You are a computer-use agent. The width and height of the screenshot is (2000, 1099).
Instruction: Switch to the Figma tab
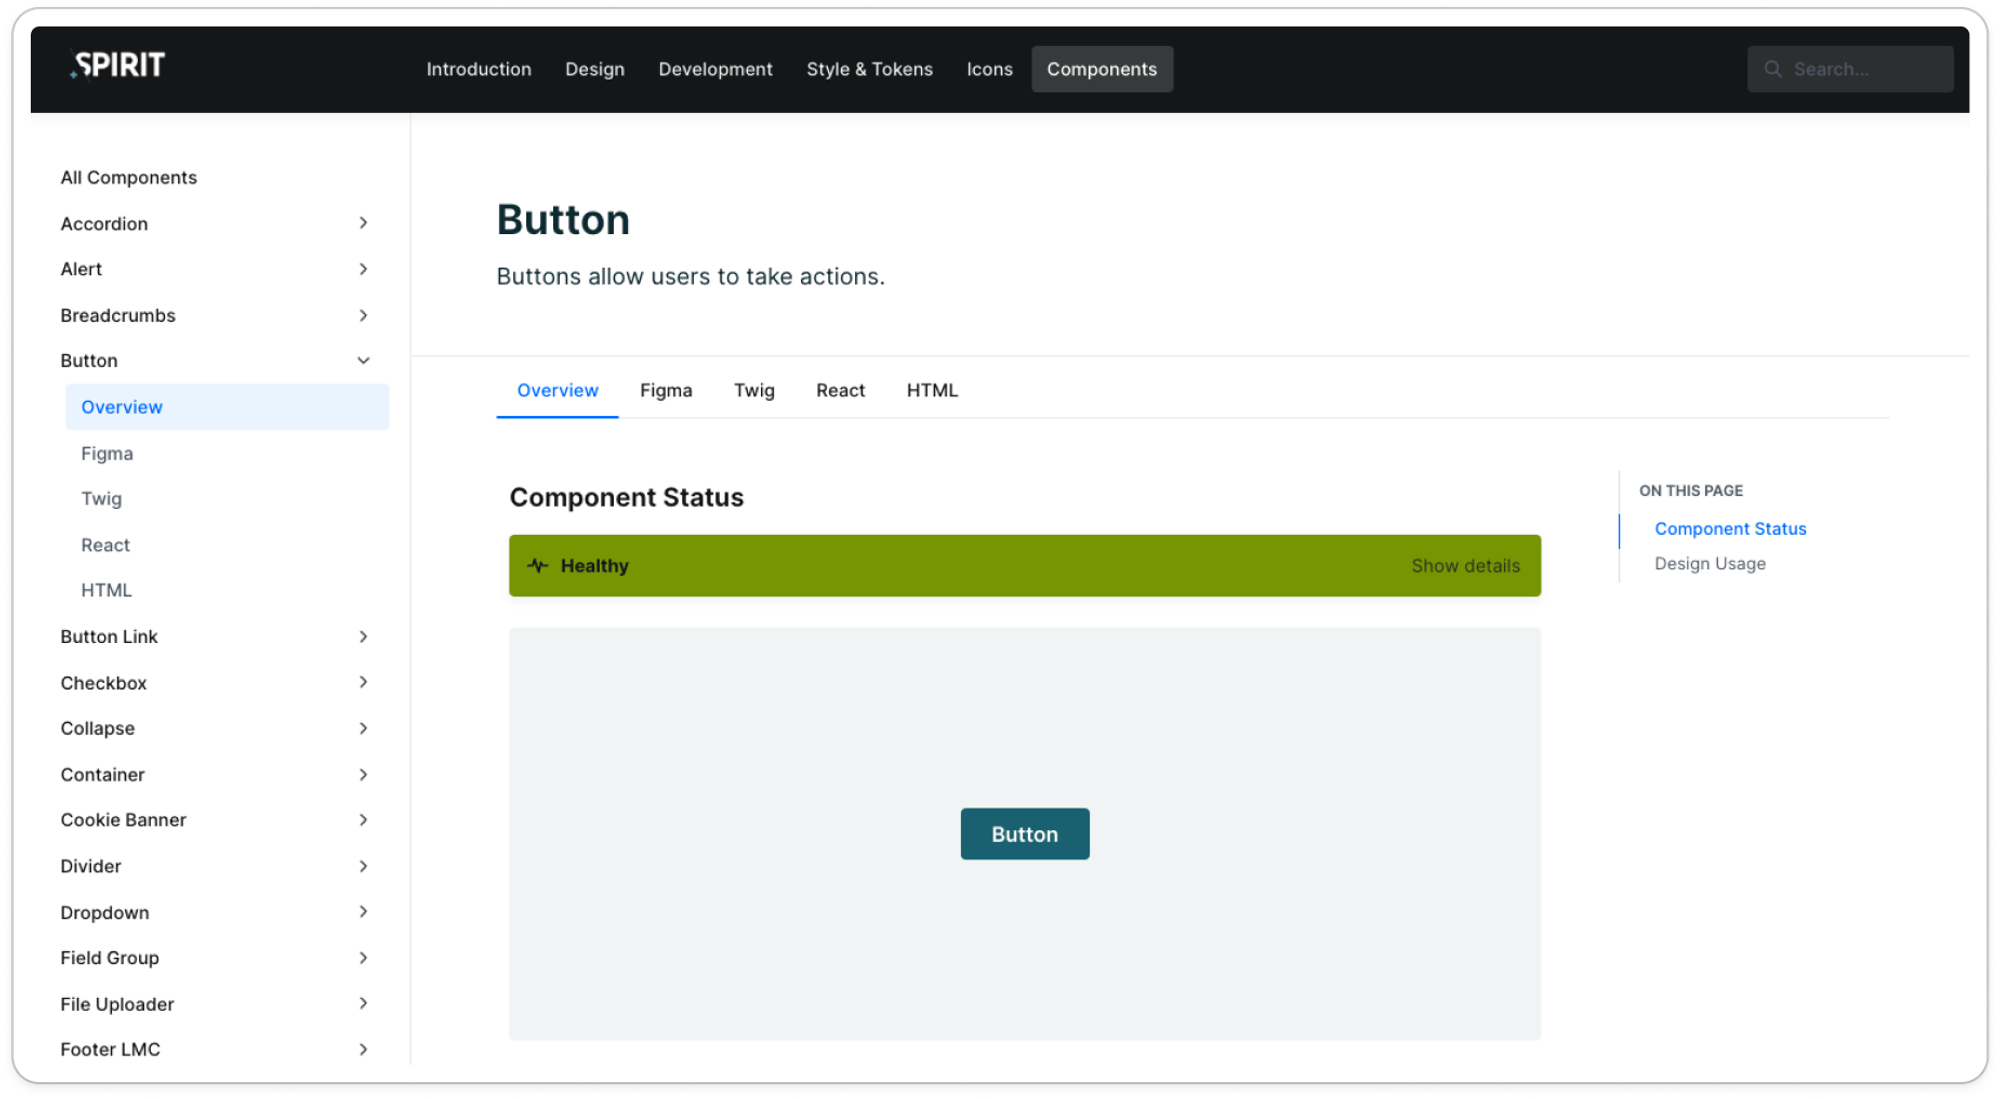tap(666, 391)
